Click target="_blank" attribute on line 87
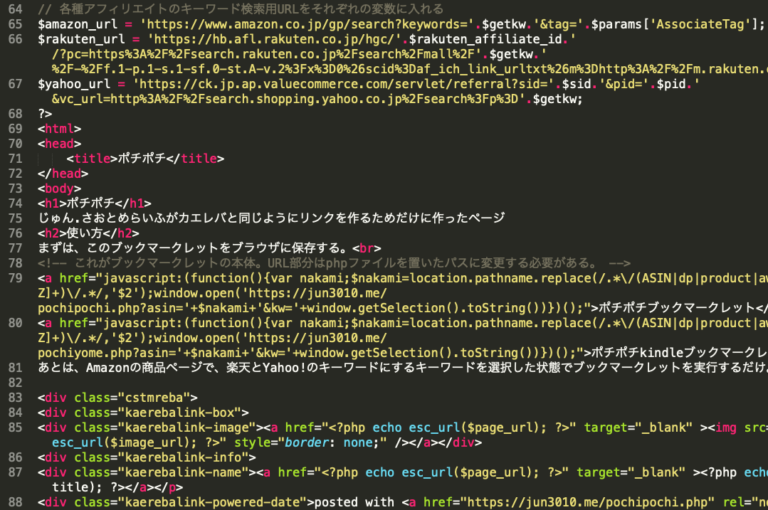 631,472
